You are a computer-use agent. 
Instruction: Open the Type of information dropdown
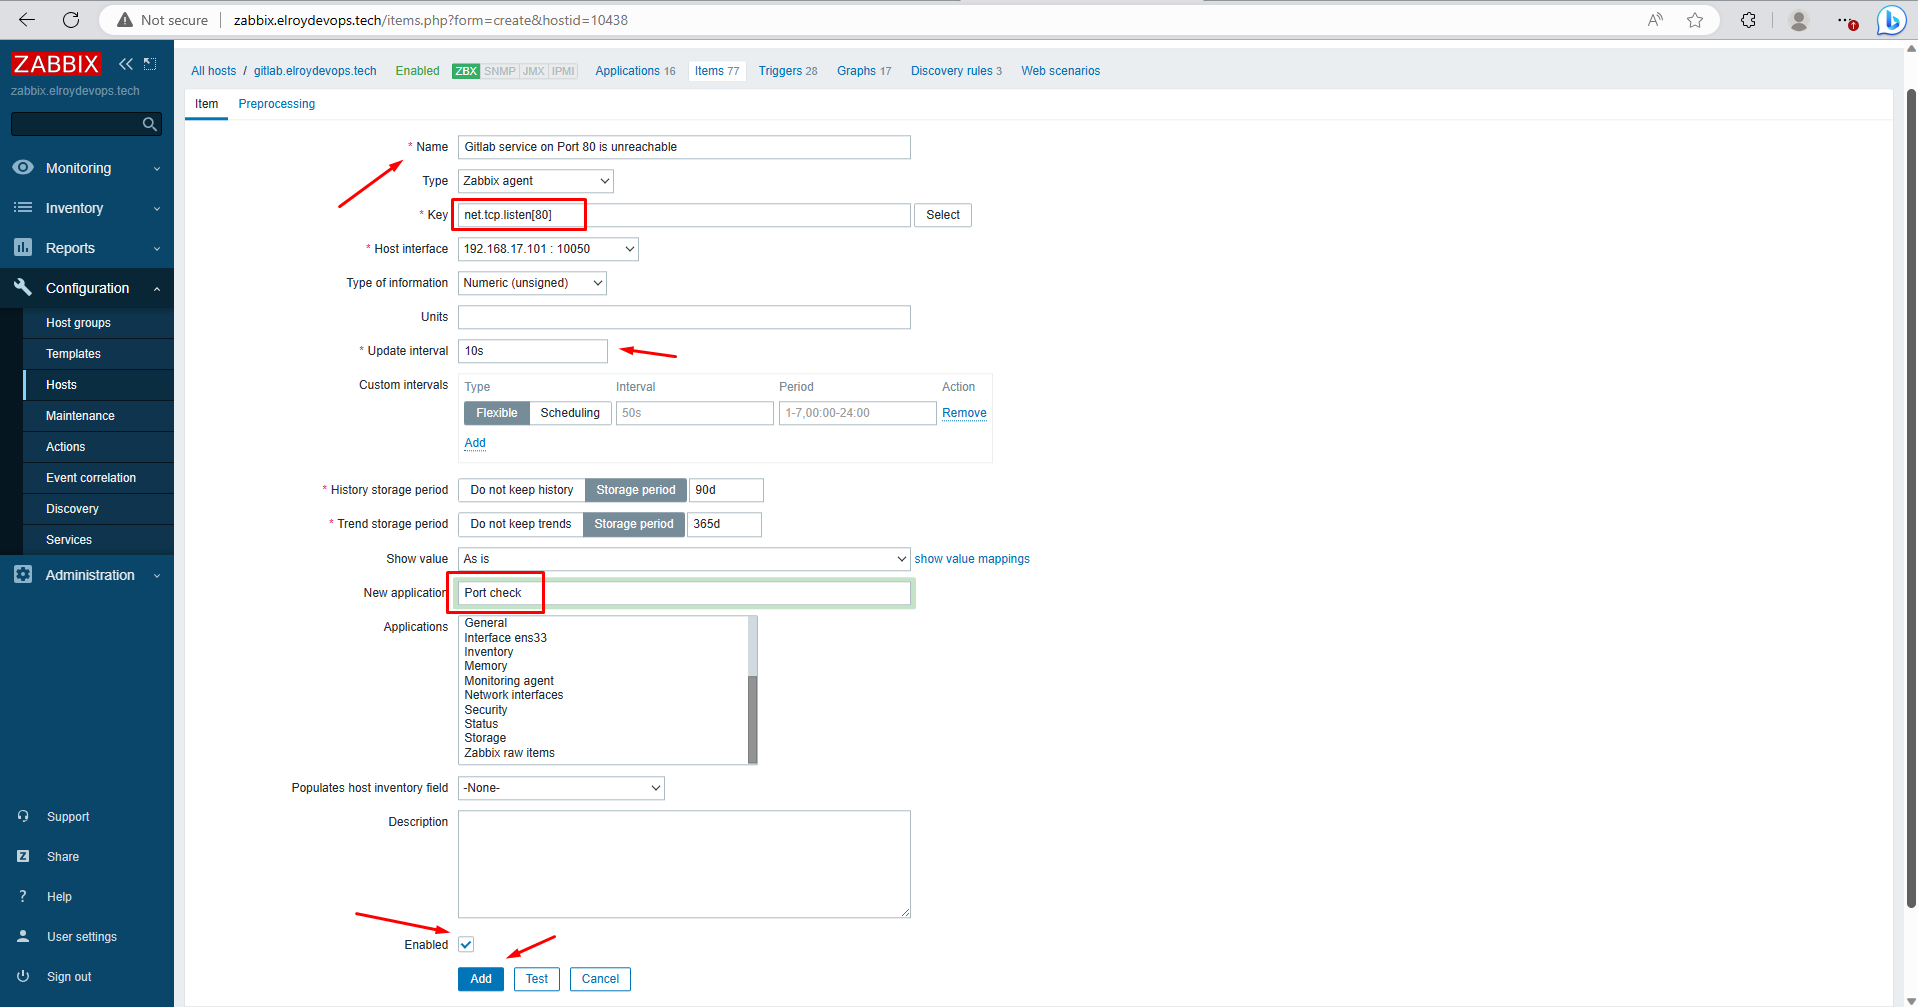tap(532, 283)
